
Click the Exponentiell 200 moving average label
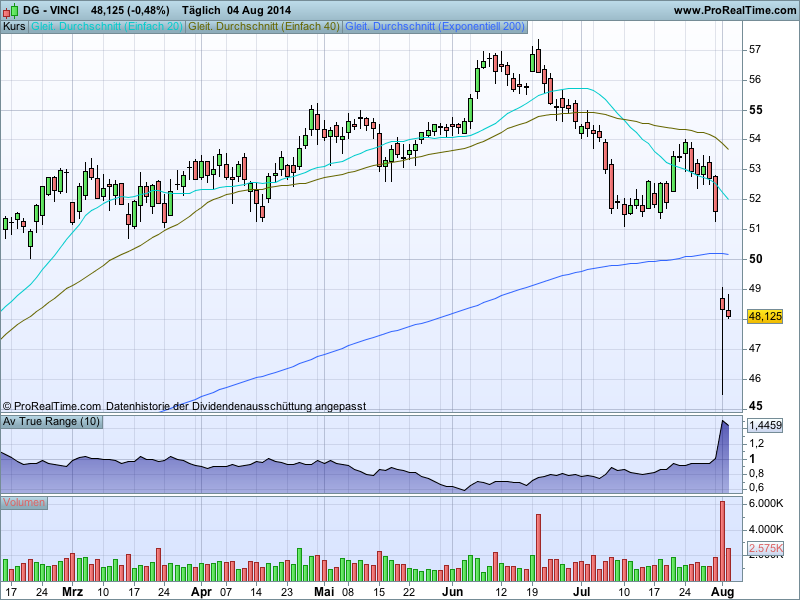[435, 27]
